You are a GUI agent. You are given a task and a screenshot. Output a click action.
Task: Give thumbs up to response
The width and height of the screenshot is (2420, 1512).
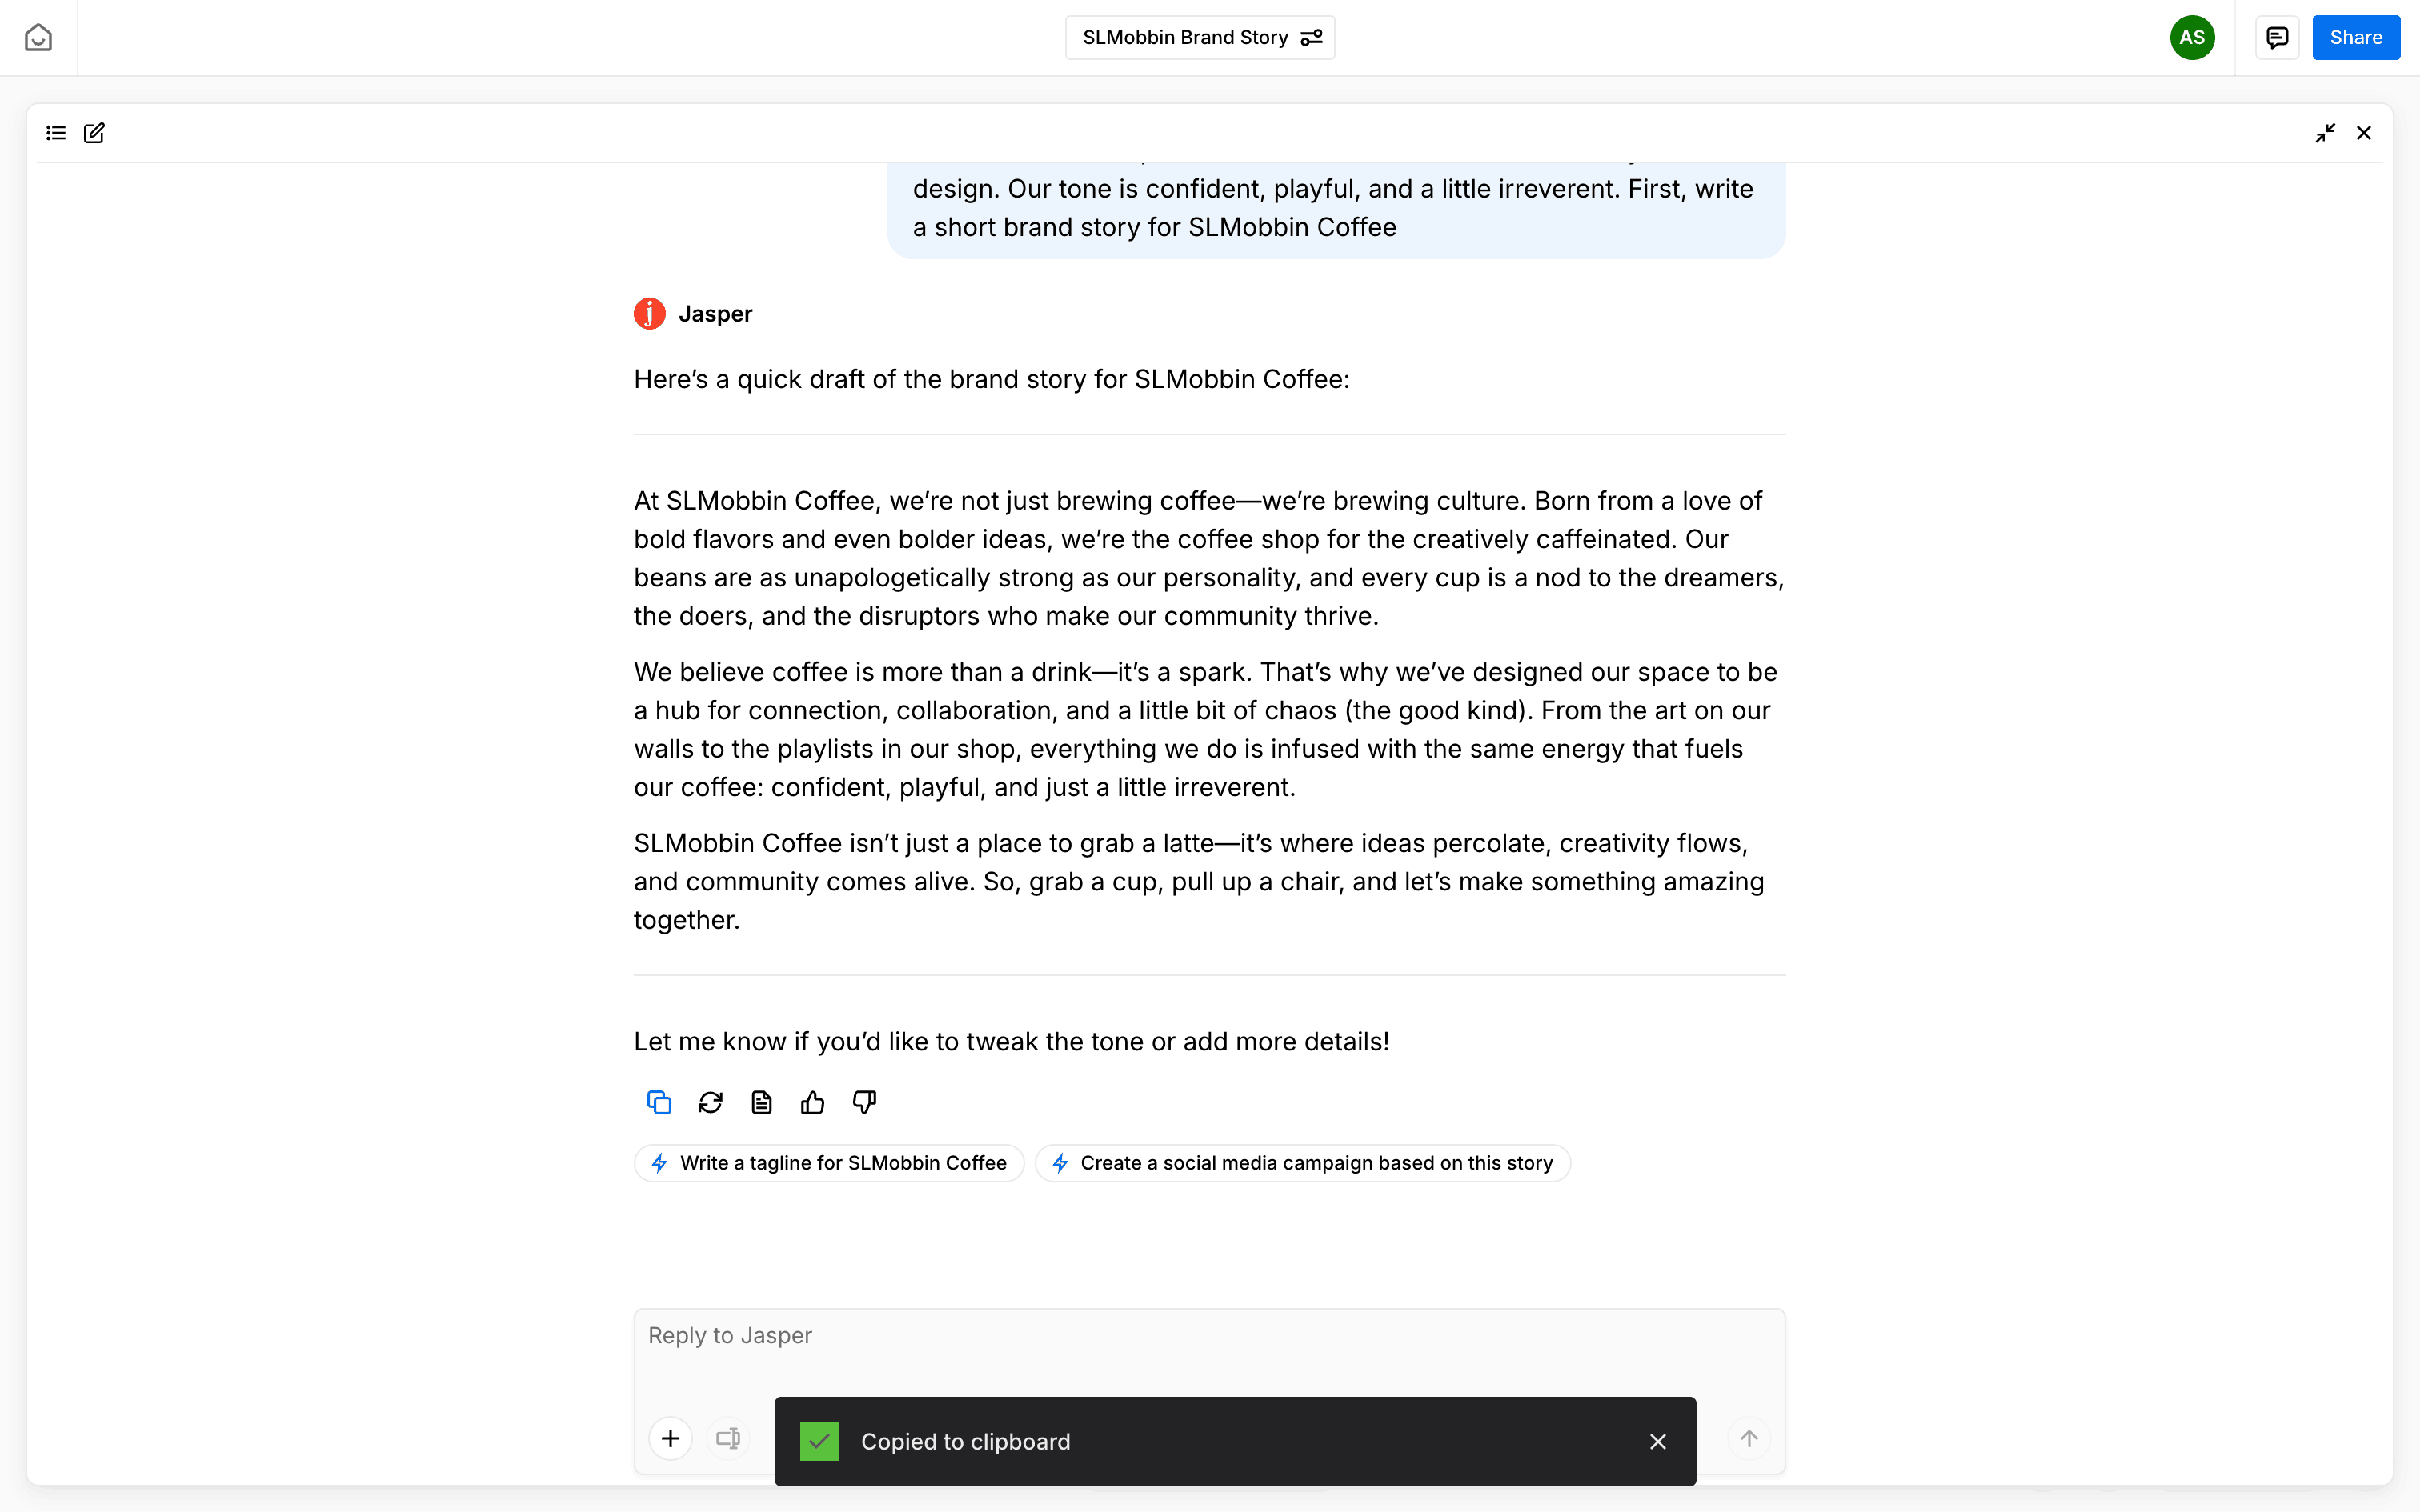click(813, 1102)
